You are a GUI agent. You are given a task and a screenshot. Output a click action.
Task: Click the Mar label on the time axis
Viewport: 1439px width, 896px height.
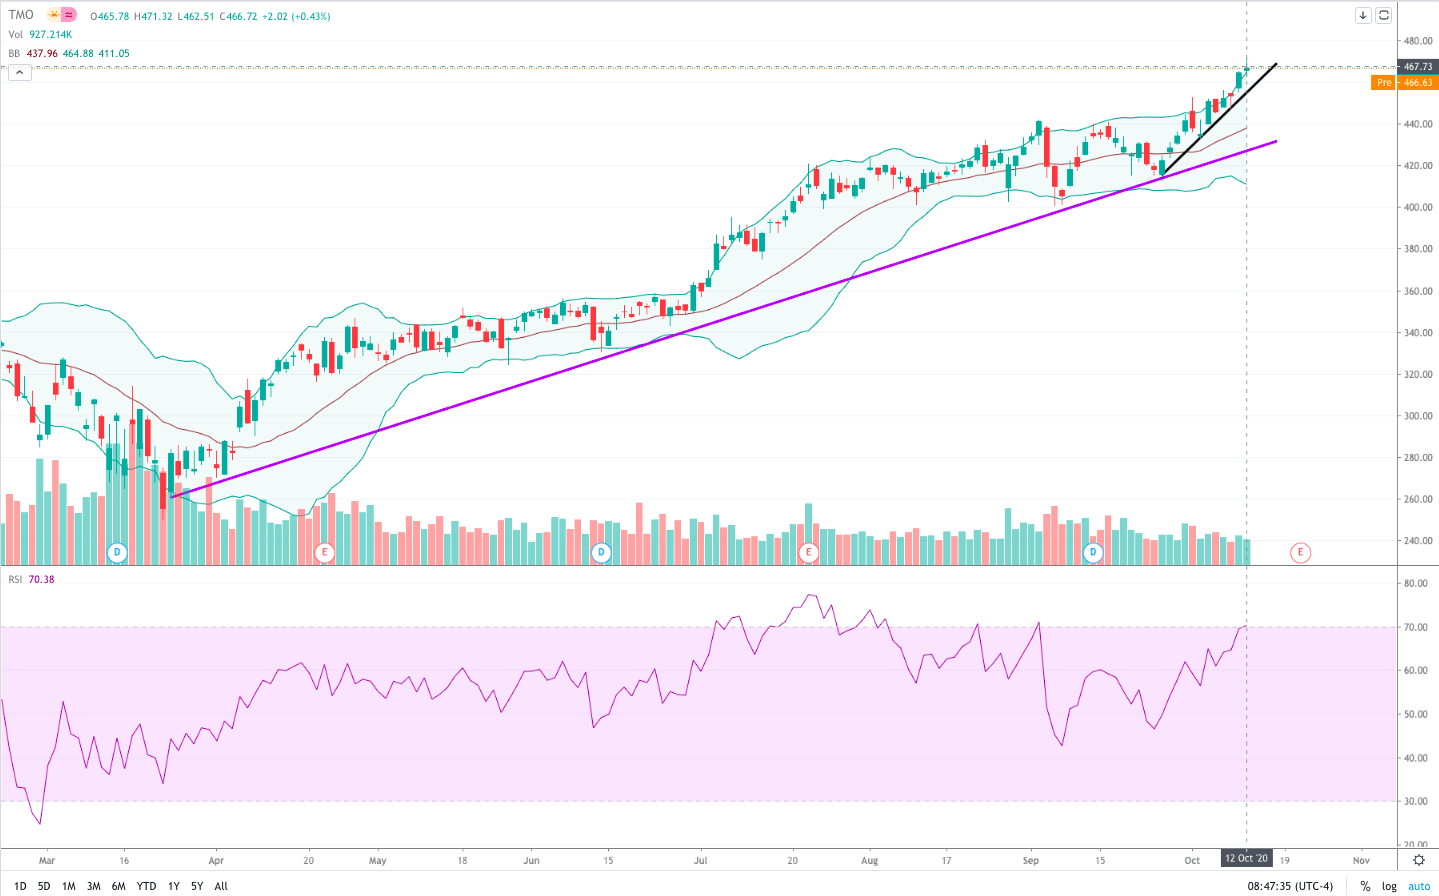coord(46,860)
